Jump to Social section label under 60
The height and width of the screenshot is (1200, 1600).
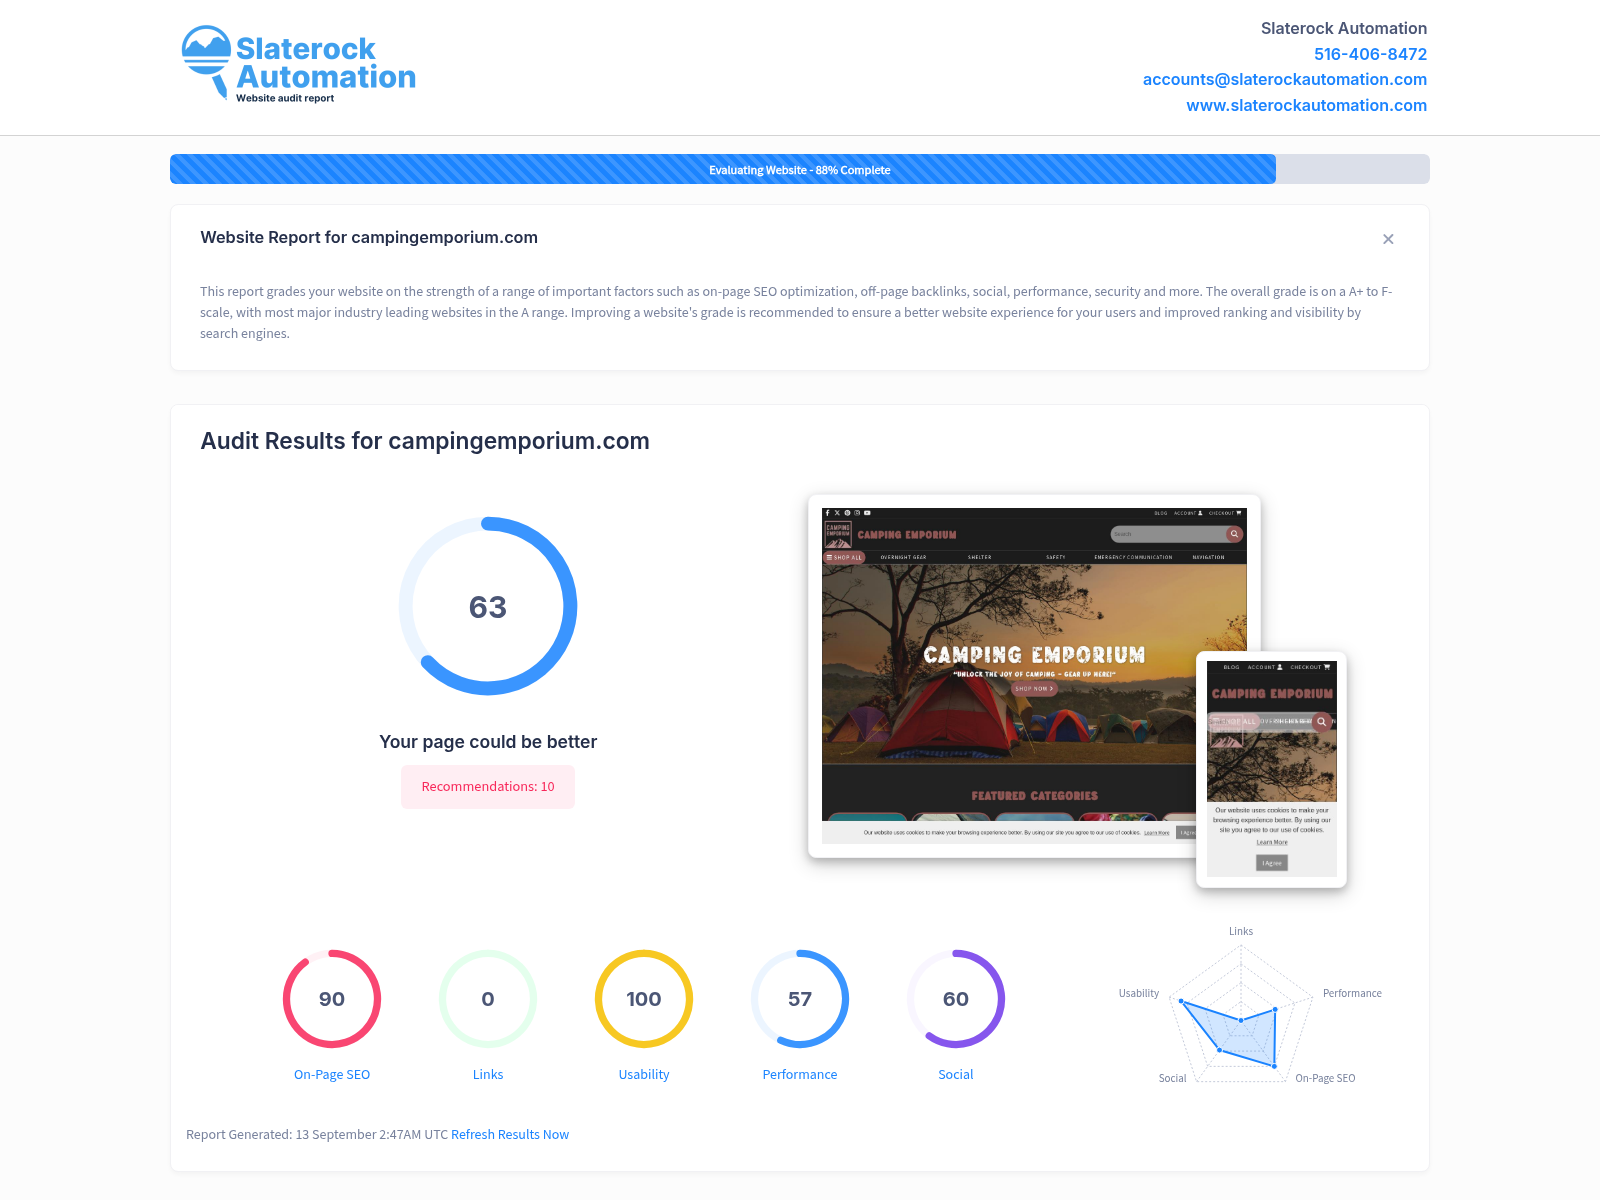coord(956,1074)
